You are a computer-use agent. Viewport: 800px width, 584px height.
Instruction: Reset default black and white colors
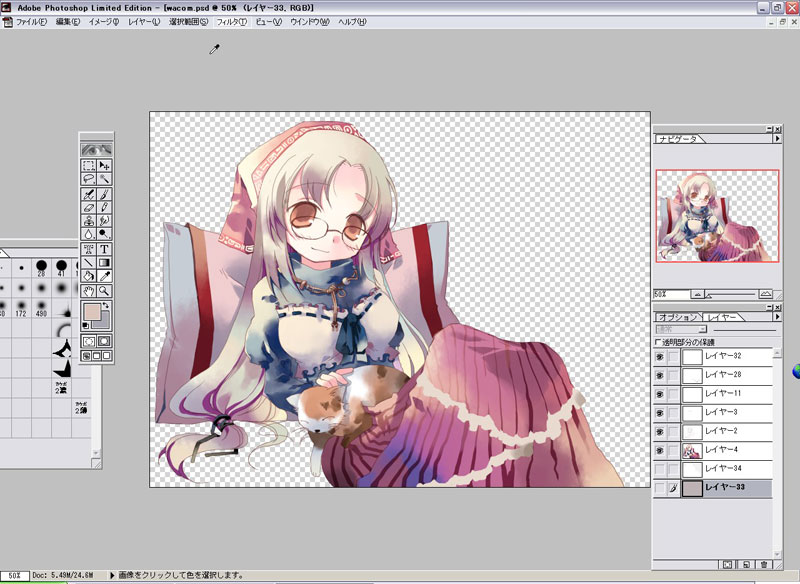click(86, 325)
